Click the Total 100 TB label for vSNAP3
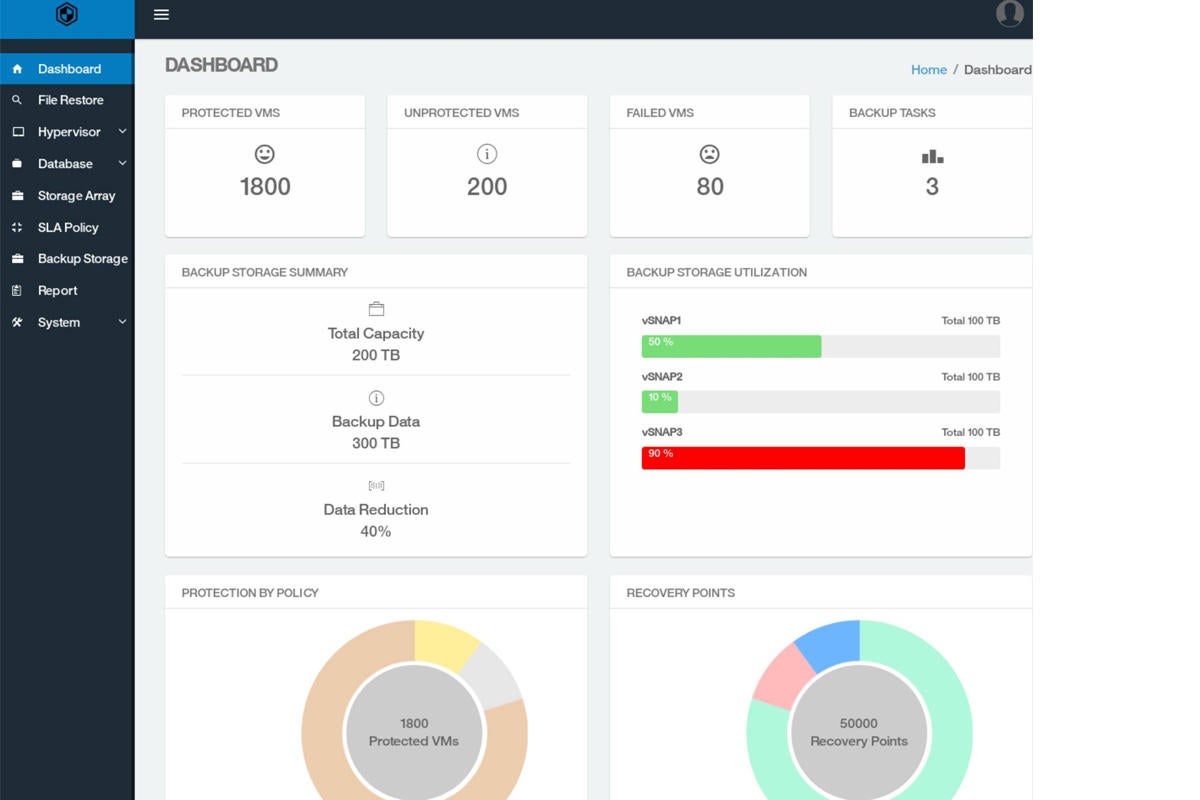Image resolution: width=1200 pixels, height=800 pixels. pos(971,432)
